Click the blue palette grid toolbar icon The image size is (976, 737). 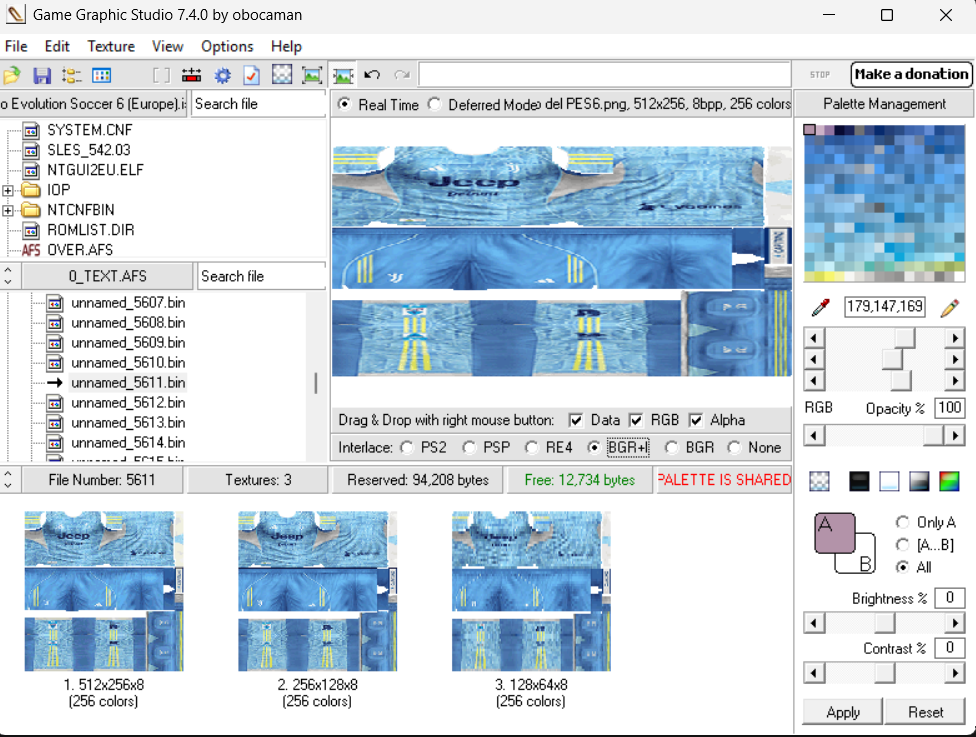click(x=101, y=76)
